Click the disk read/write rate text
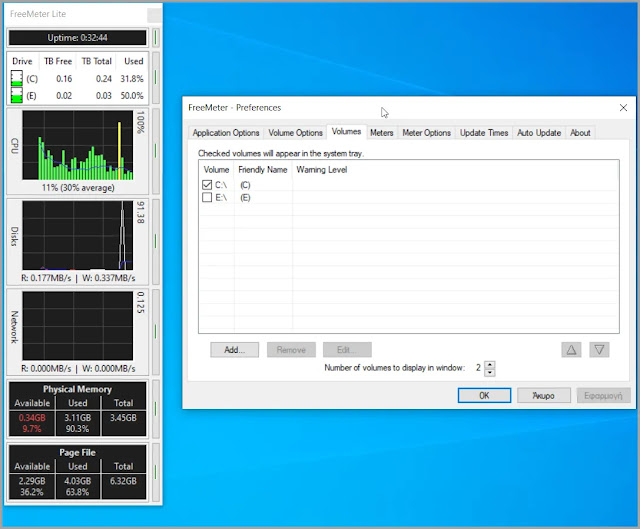640x529 pixels. 78,278
